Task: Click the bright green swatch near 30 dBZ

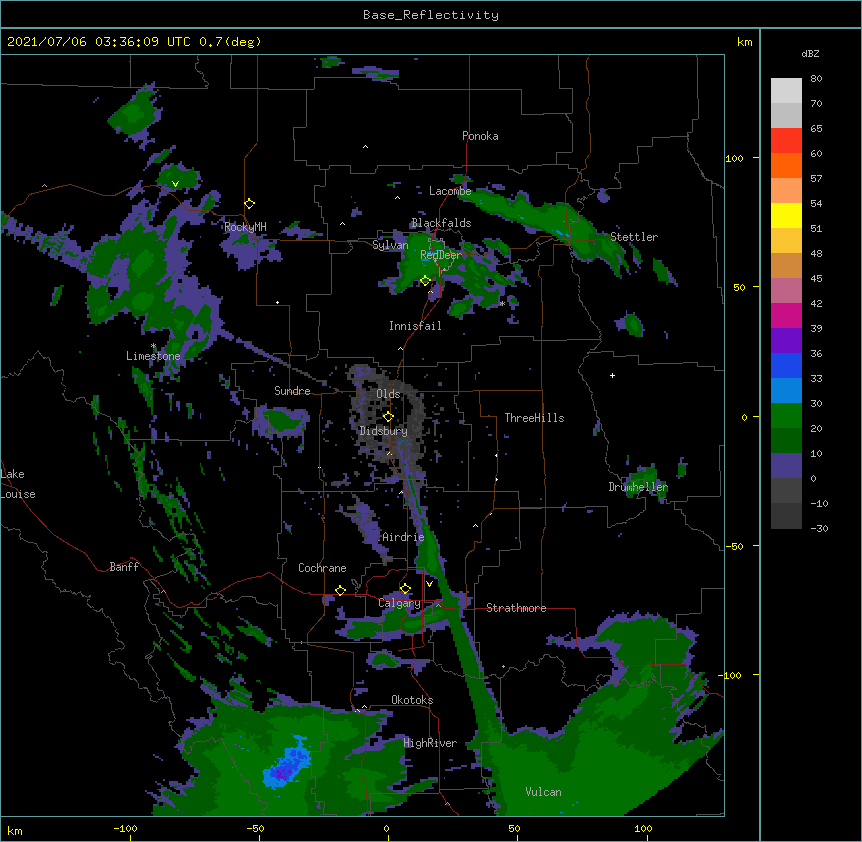Action: pos(786,416)
